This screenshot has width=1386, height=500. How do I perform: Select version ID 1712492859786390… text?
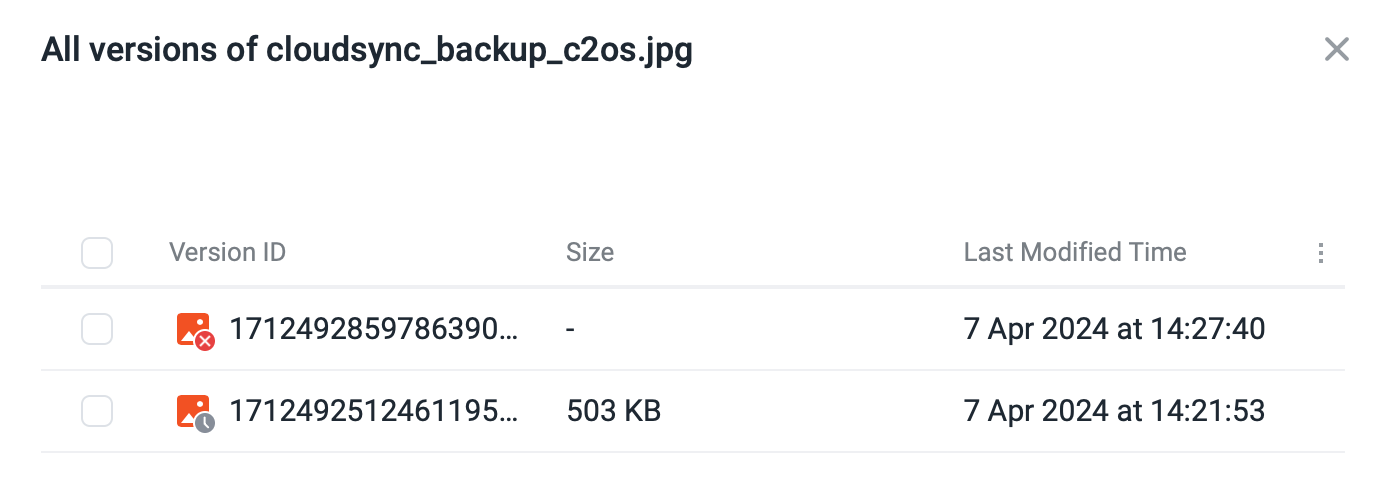(x=375, y=329)
